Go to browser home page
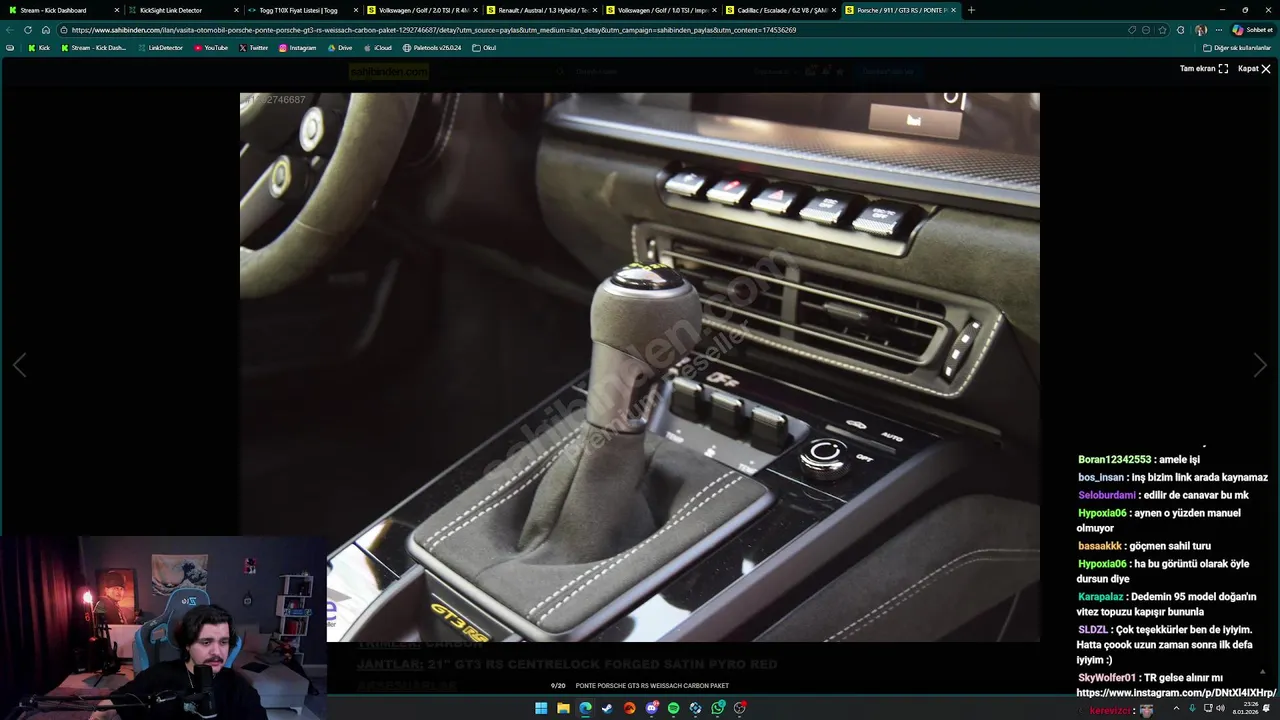 pyautogui.click(x=46, y=30)
